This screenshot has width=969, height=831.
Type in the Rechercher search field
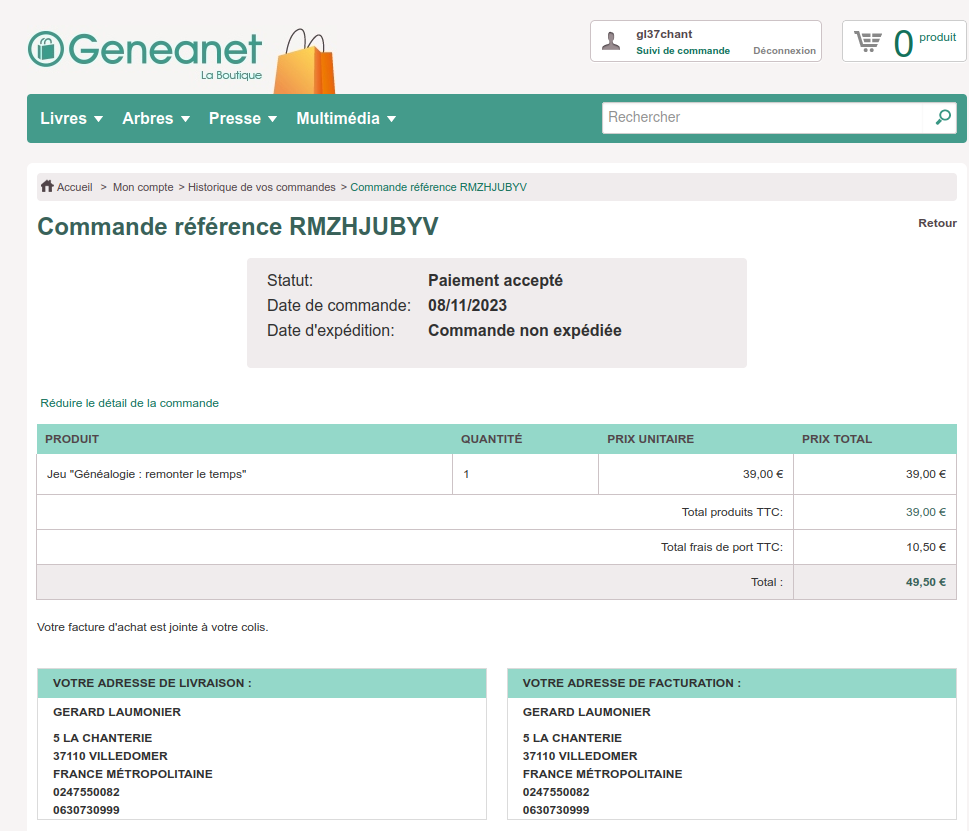click(762, 118)
